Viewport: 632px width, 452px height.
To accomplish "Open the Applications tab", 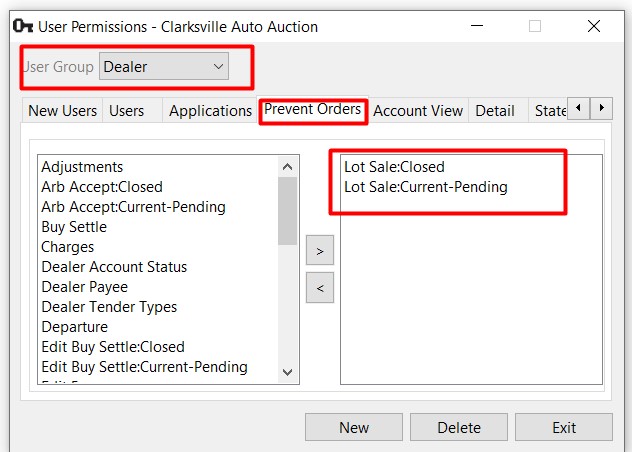I will pyautogui.click(x=210, y=111).
